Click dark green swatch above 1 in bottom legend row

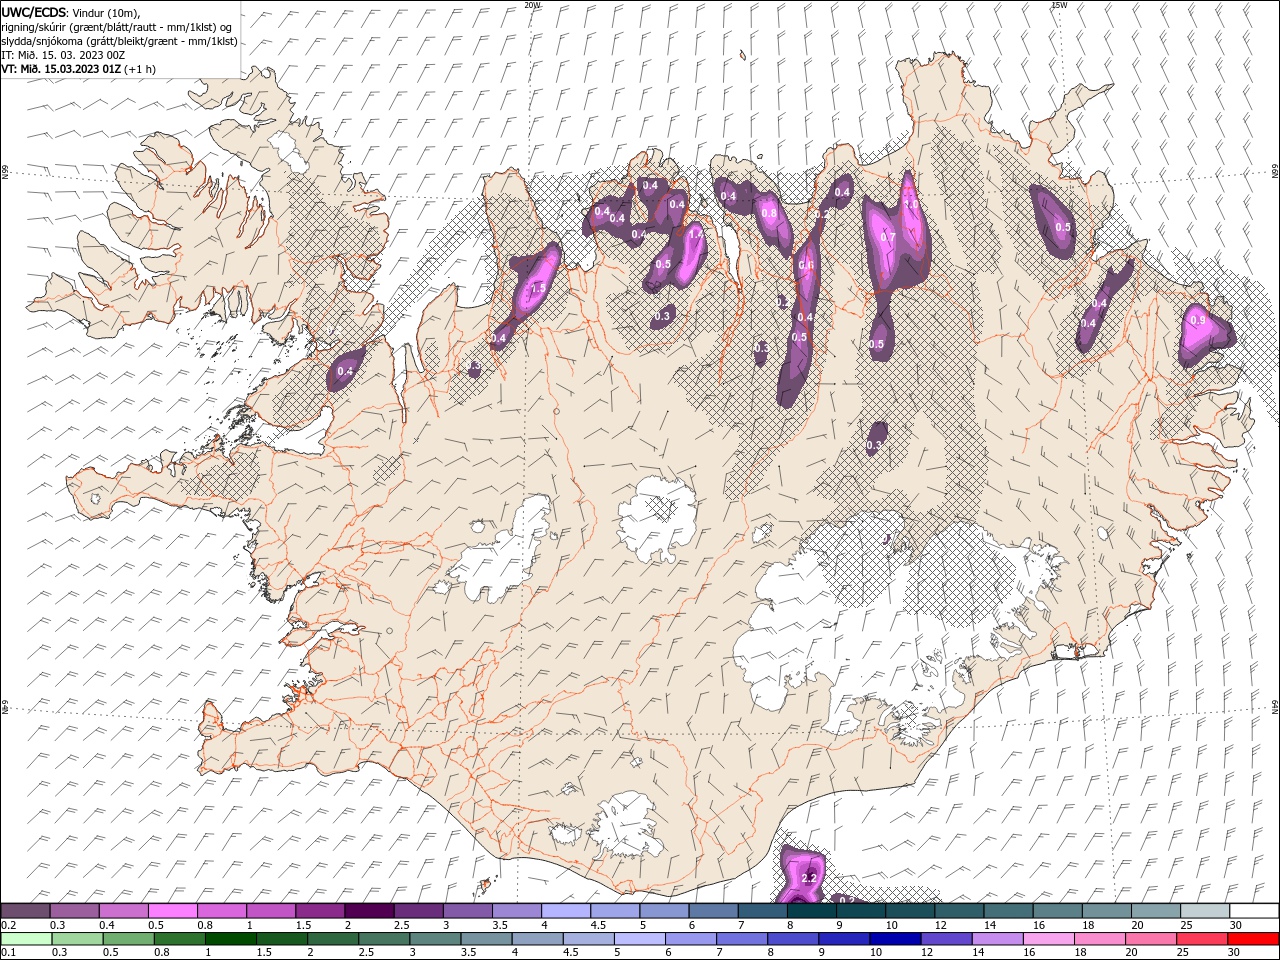[231, 939]
